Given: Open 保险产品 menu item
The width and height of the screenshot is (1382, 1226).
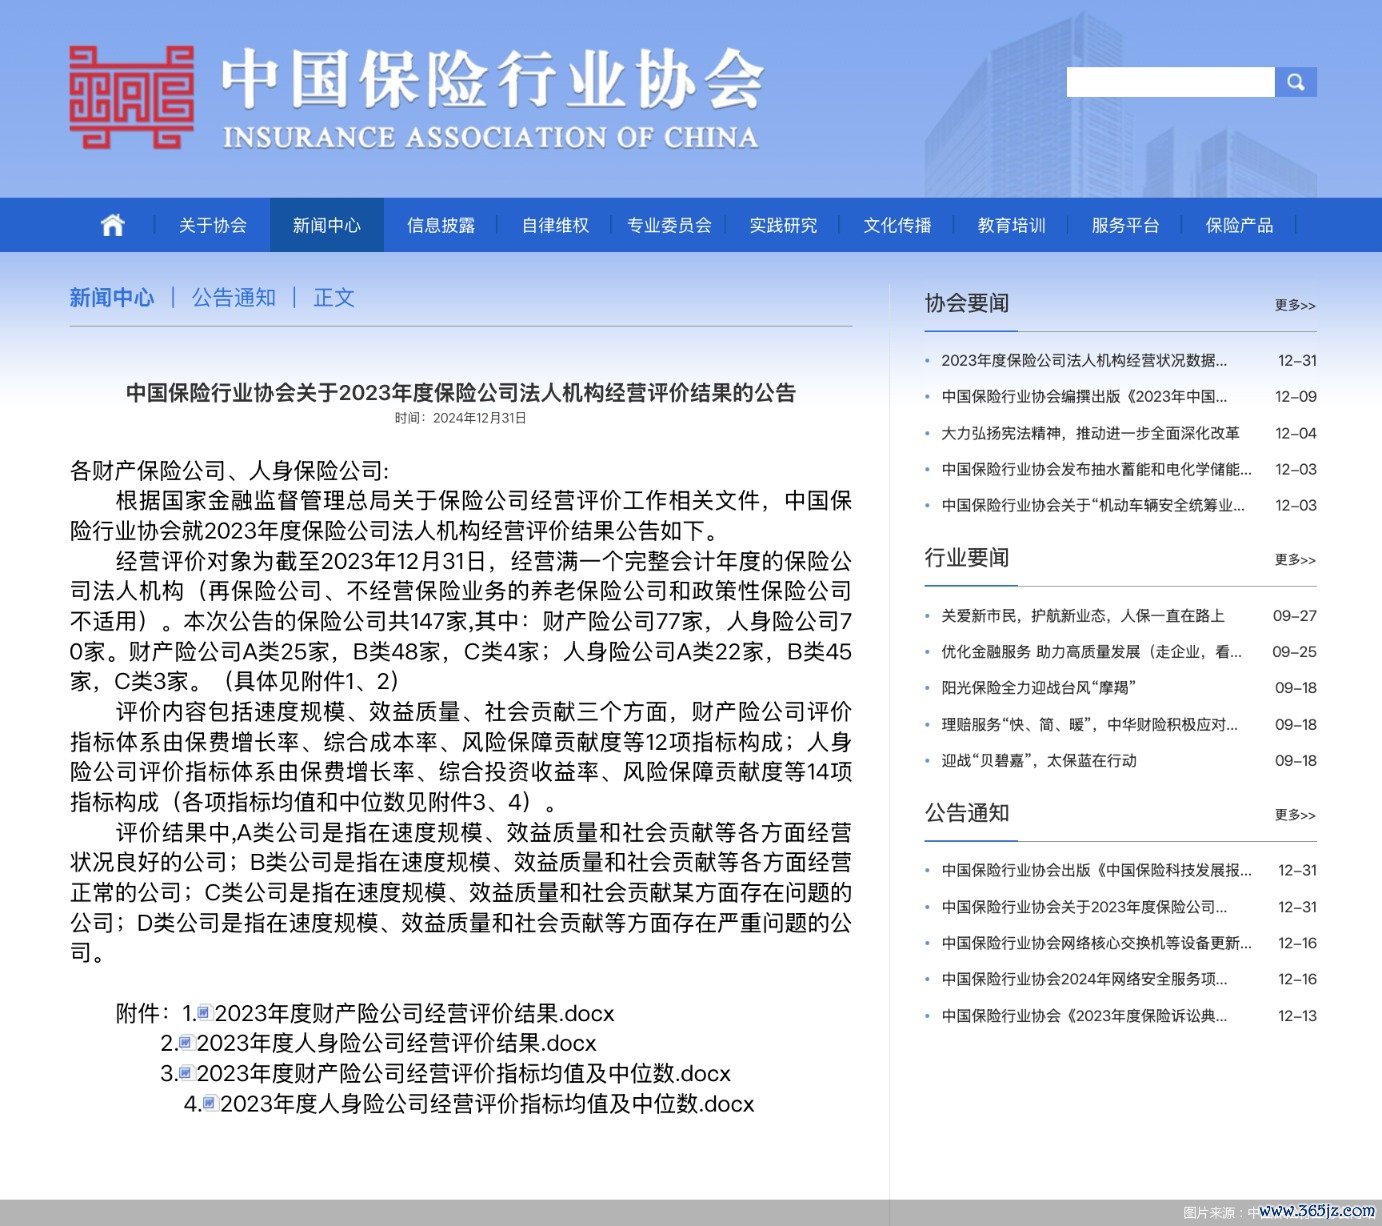Looking at the screenshot, I should pyautogui.click(x=1239, y=225).
